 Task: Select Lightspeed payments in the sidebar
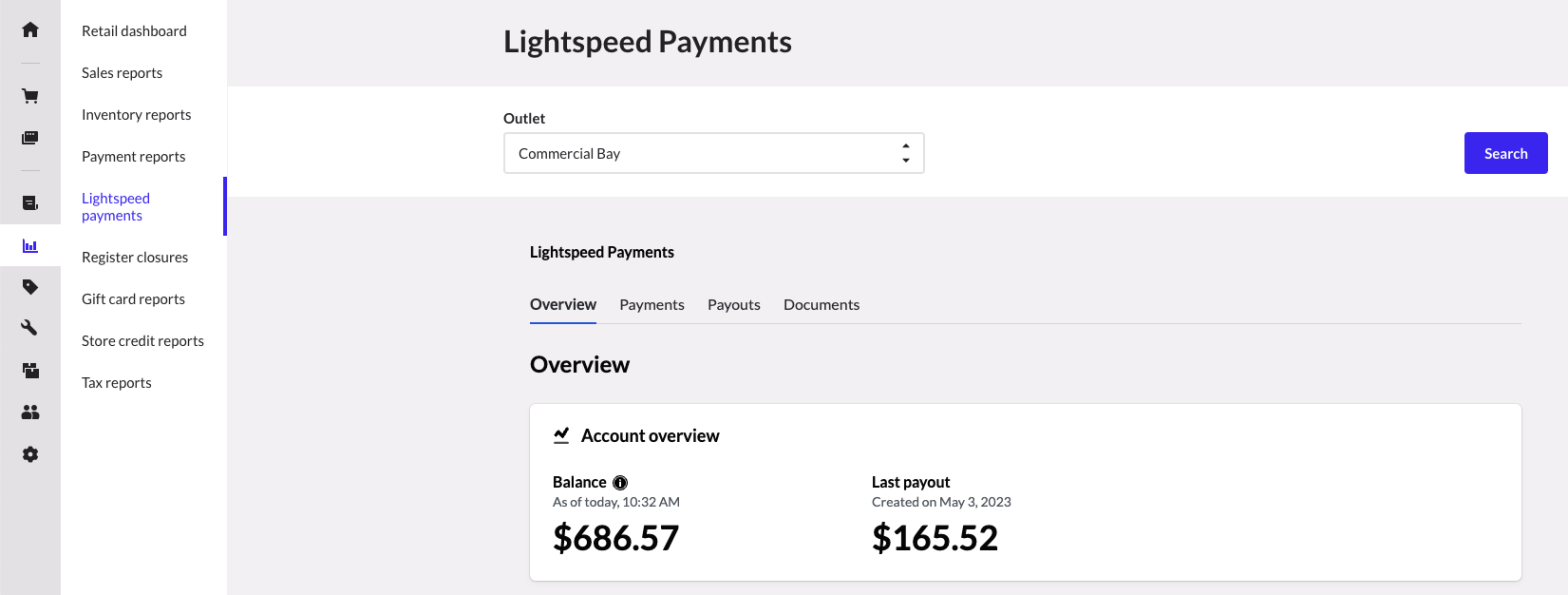(x=115, y=206)
